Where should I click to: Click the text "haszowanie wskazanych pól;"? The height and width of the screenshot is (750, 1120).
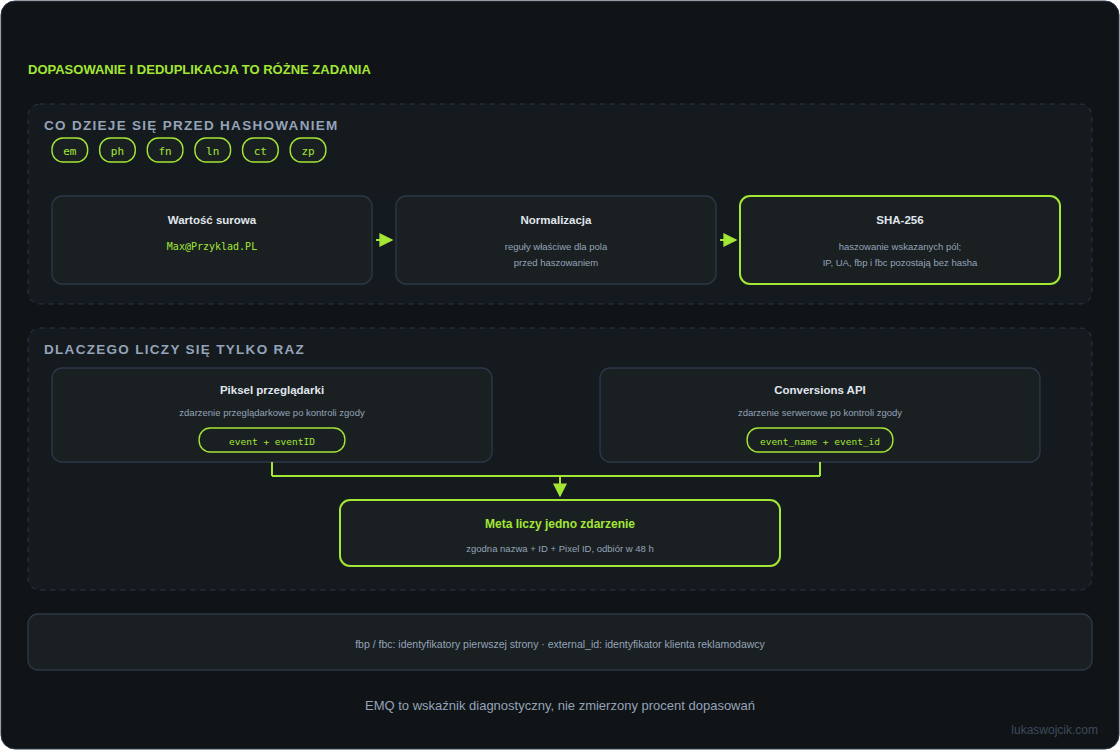click(900, 246)
